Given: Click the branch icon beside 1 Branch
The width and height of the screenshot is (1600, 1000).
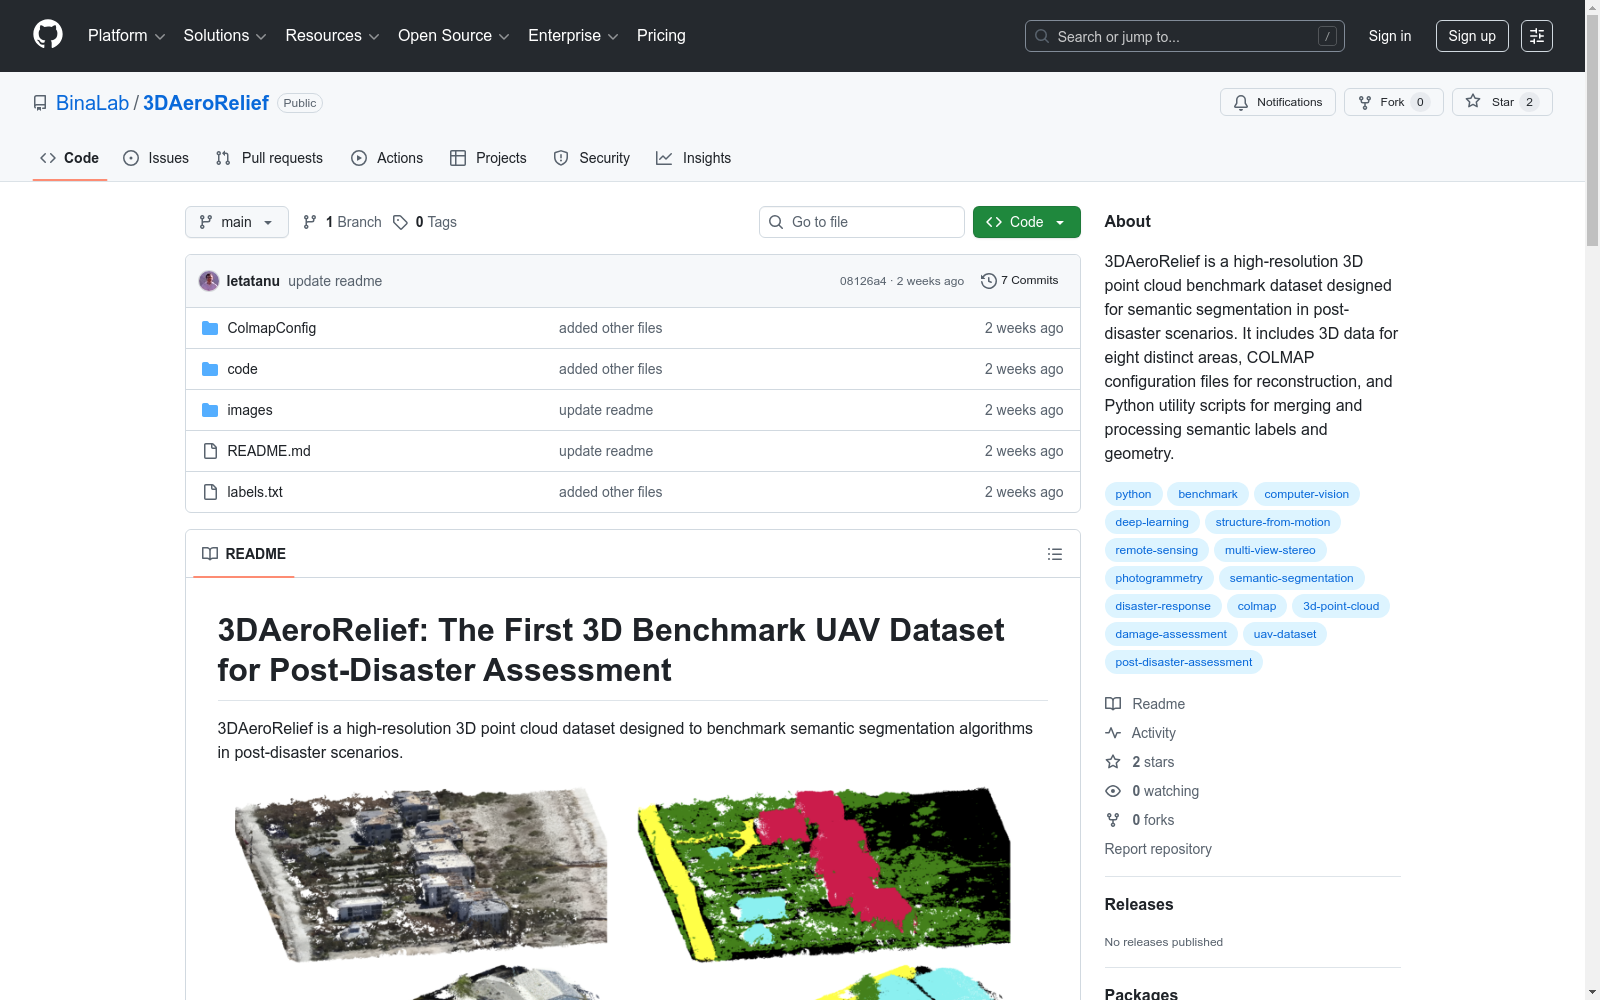Looking at the screenshot, I should point(310,222).
